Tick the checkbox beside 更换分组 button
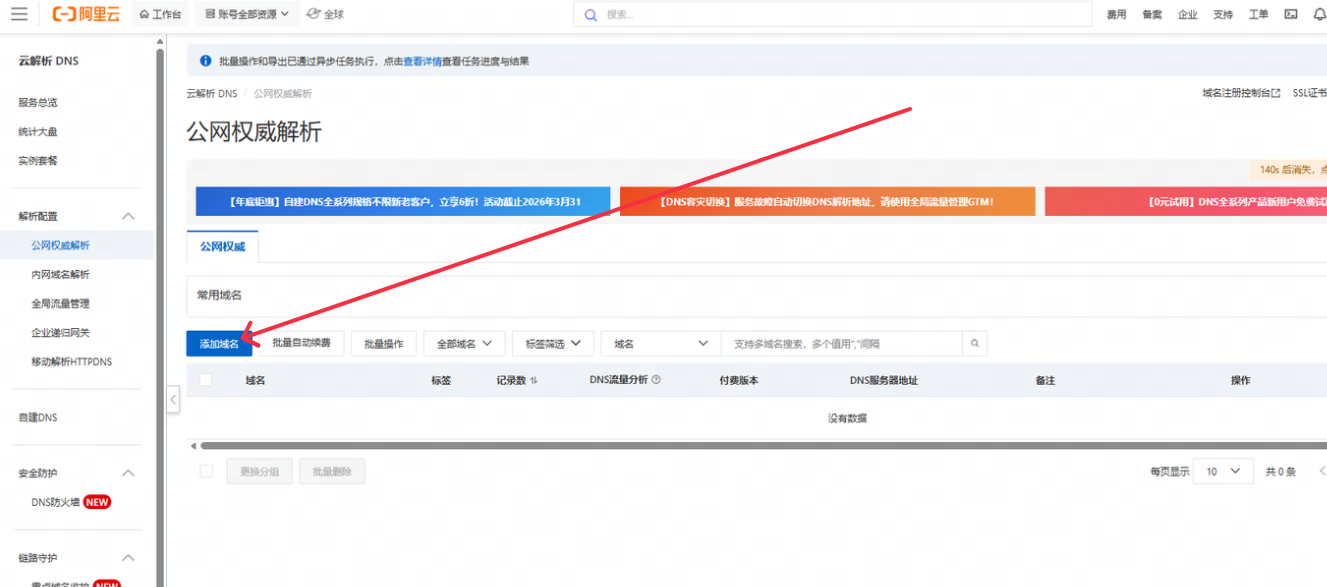The width and height of the screenshot is (1327, 587). 206,471
